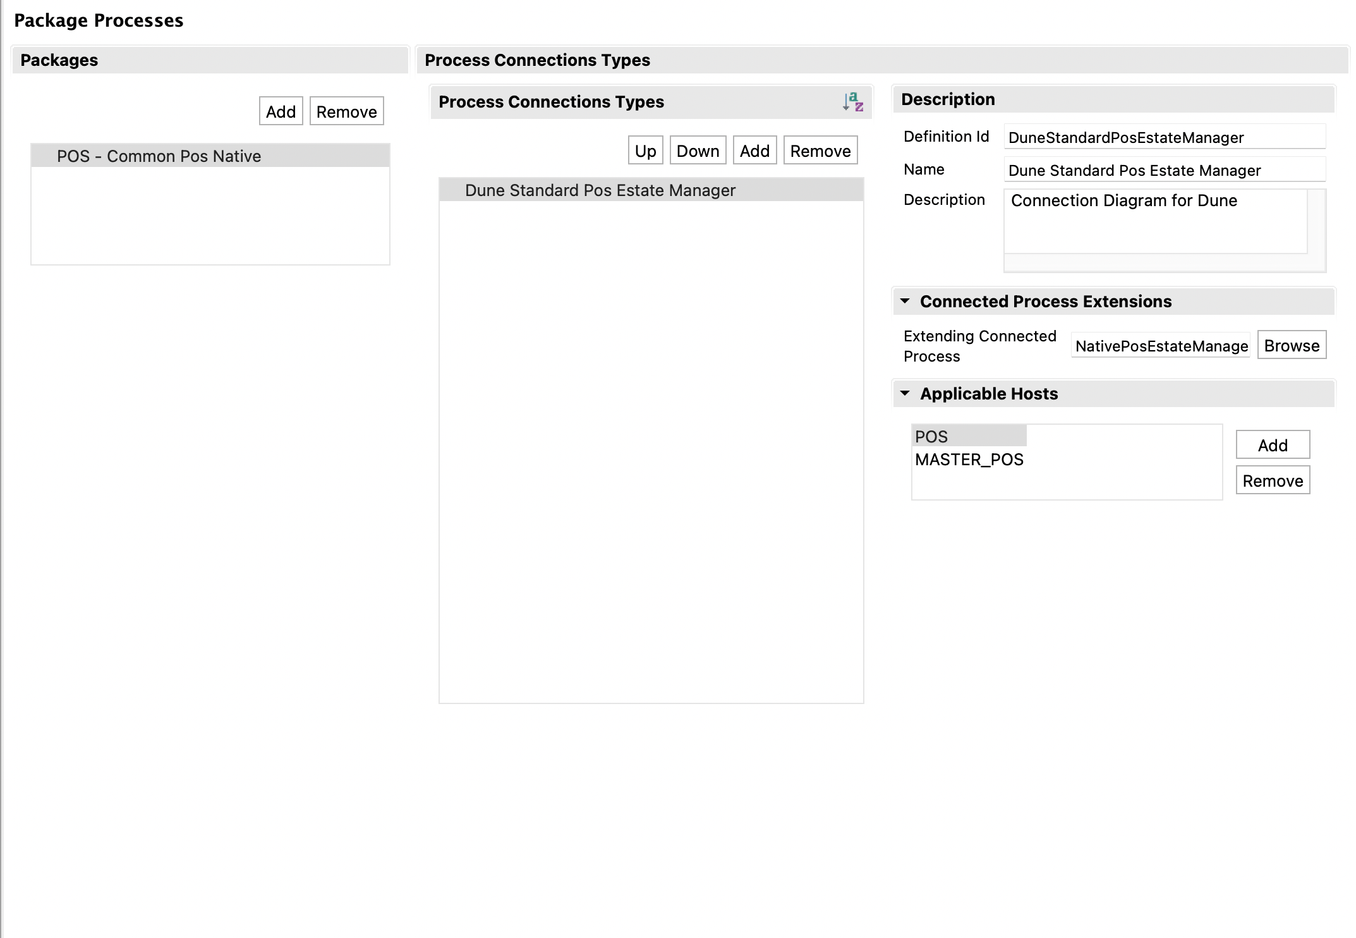Edit the Name field
1356x938 pixels.
(x=1165, y=170)
